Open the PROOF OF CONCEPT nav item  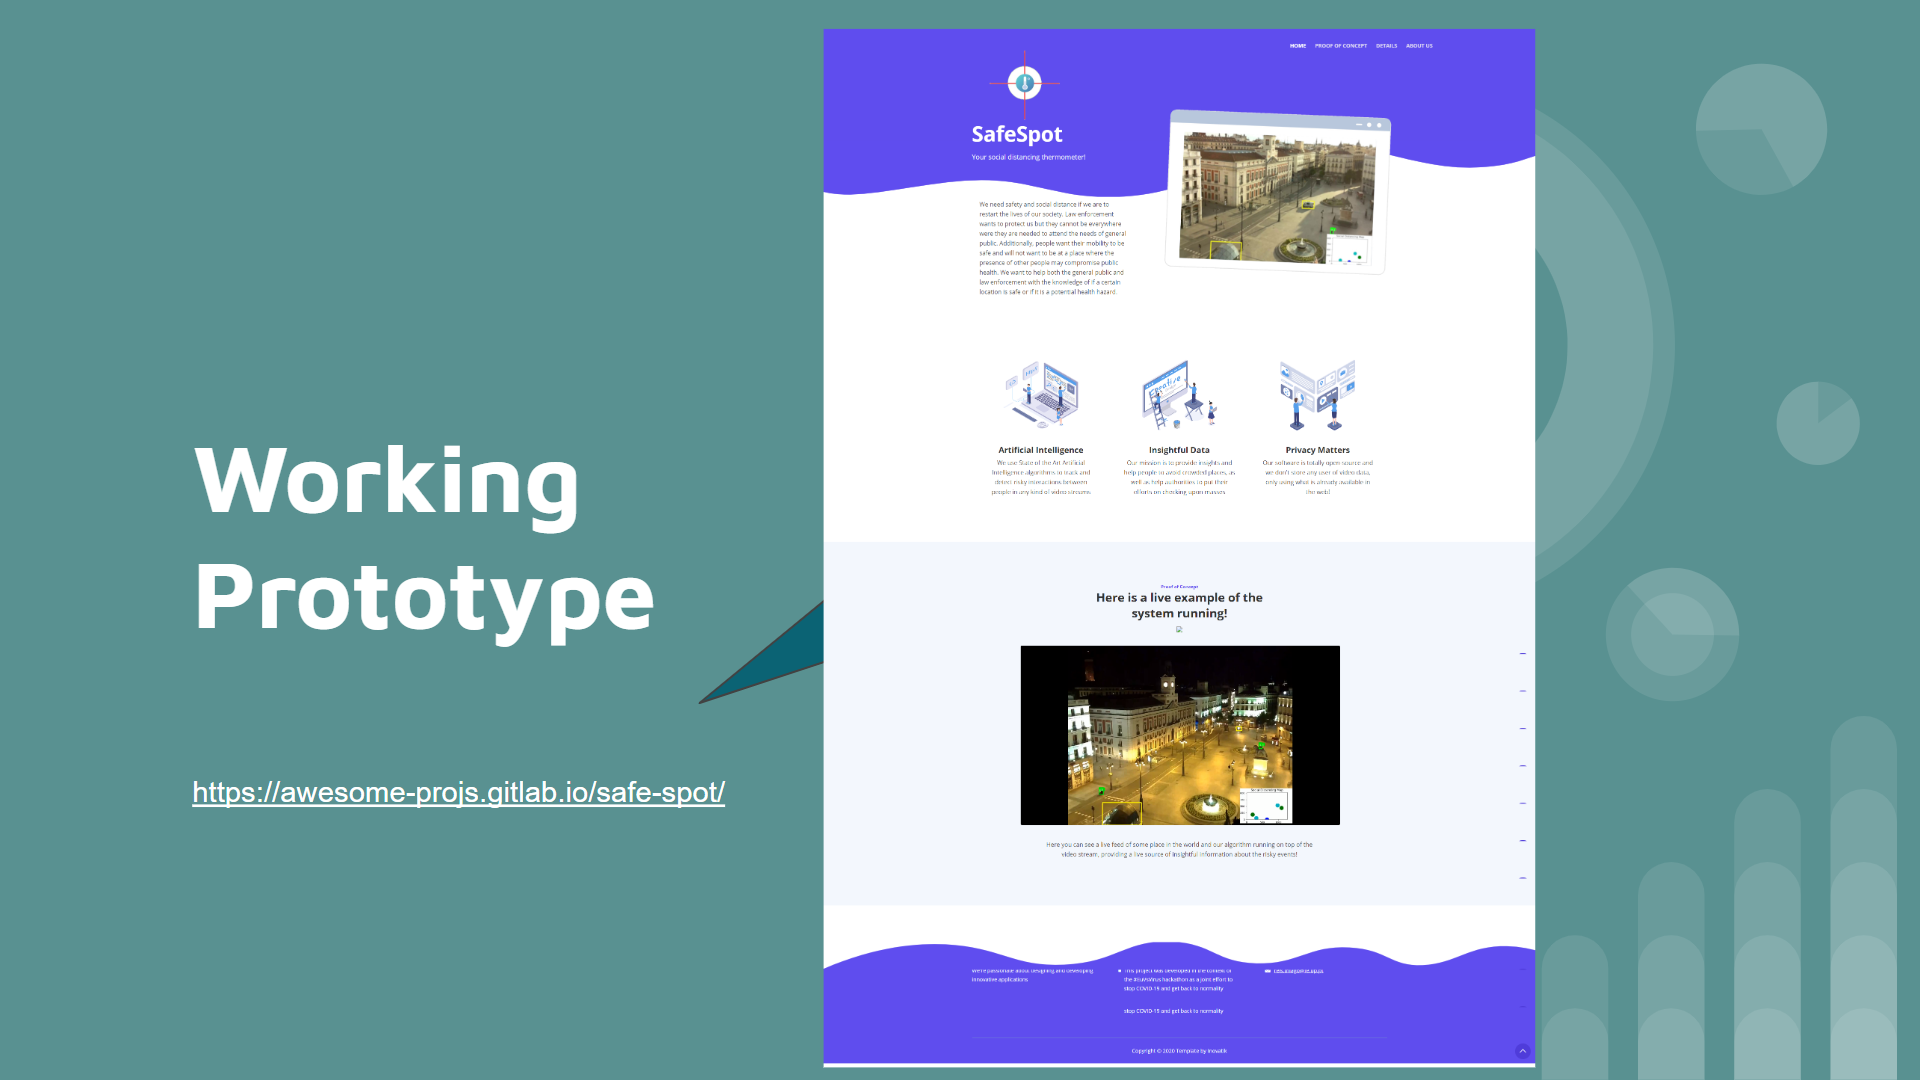click(1340, 46)
